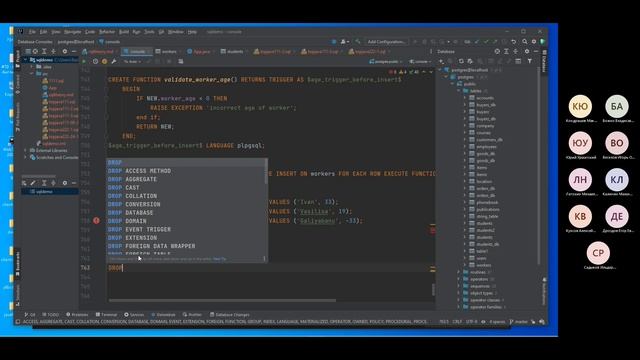Toggle the TODO tool window button
The image size is (640, 360).
(x=51, y=315)
